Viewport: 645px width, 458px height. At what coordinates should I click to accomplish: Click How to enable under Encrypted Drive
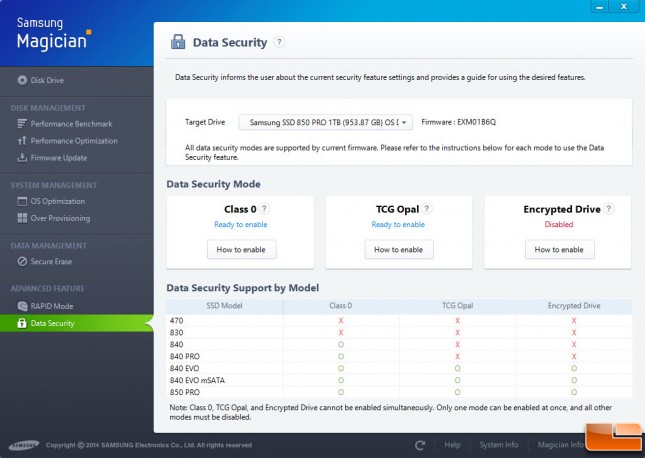559,249
